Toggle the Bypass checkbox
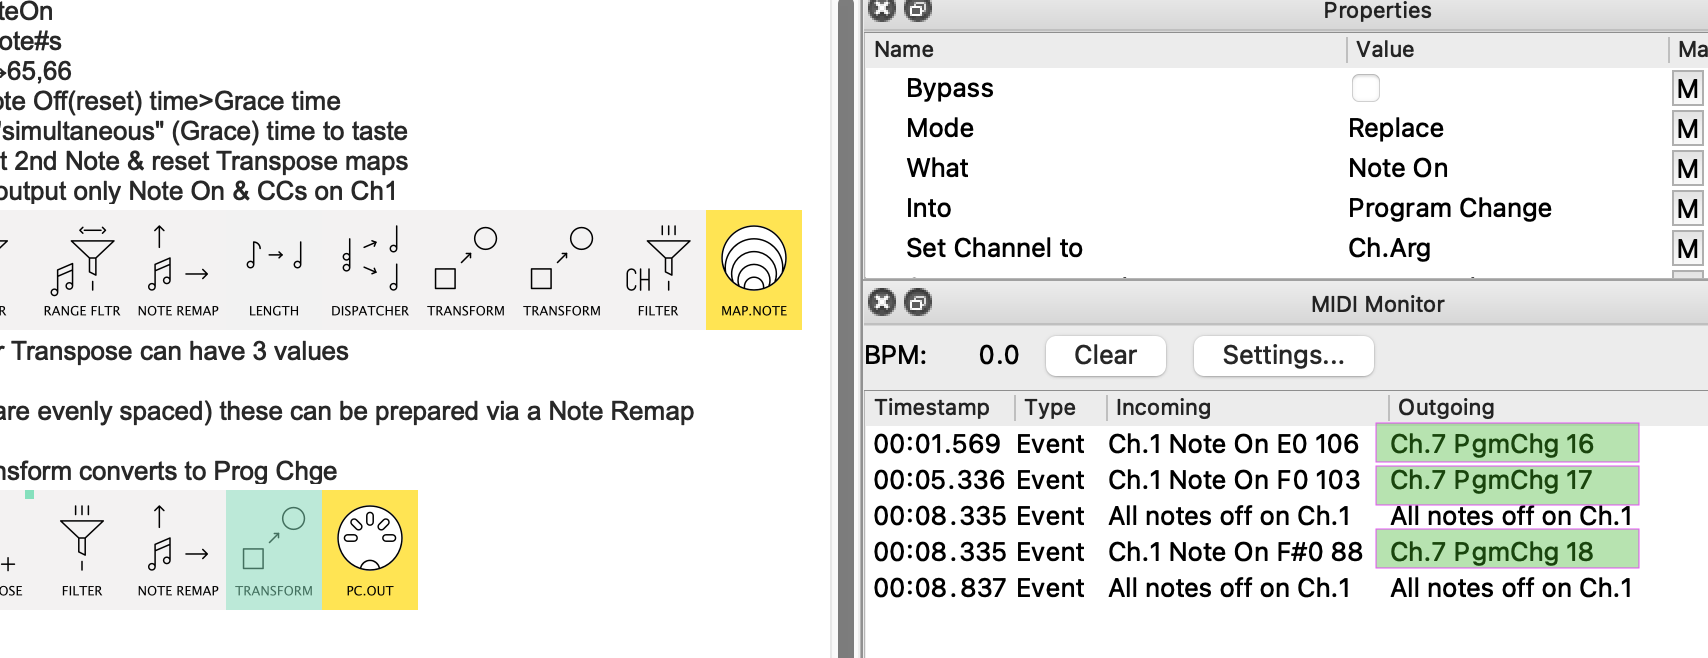 1365,88
